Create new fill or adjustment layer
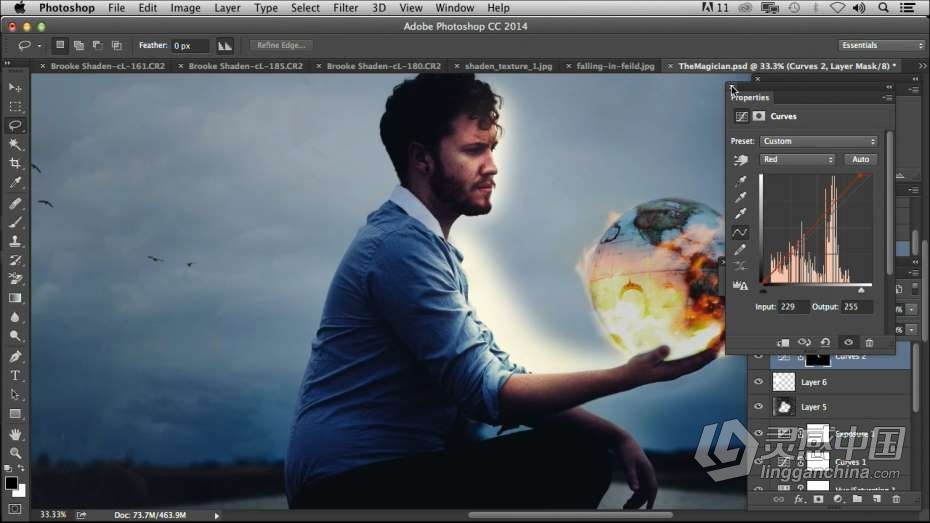The height and width of the screenshot is (523, 930). pyautogui.click(x=837, y=499)
